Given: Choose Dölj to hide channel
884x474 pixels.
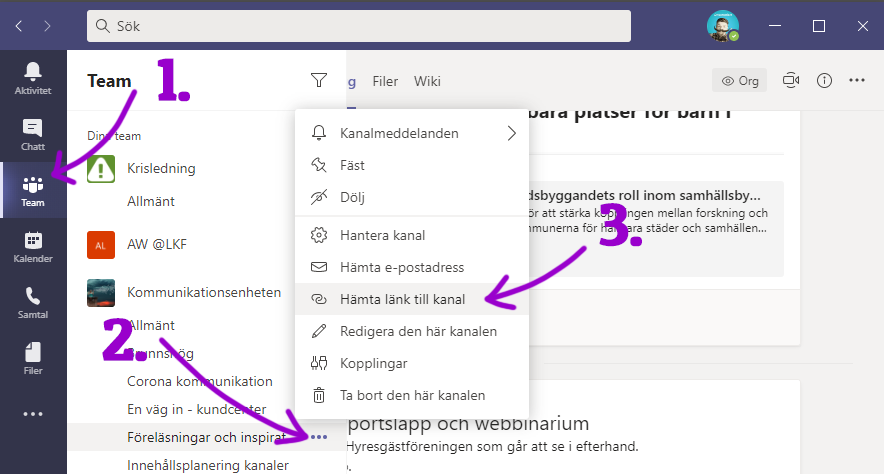Looking at the screenshot, I should click(x=412, y=197).
